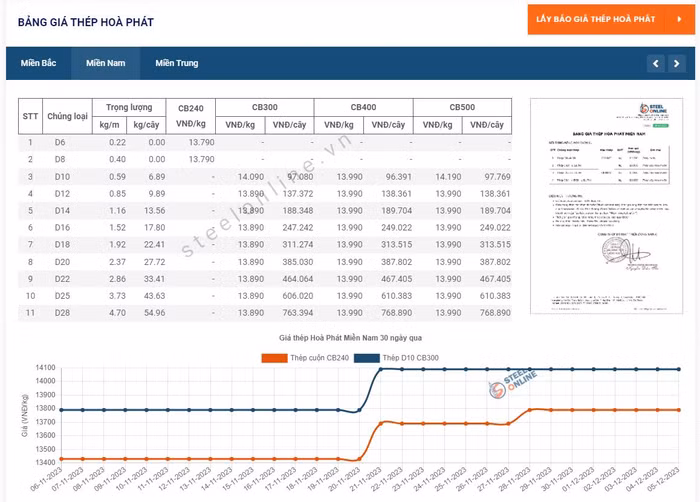This screenshot has height=502, width=700.
Task: Click the chart title Giá thép Hoà Phát Miền Nam
Action: tap(350, 338)
